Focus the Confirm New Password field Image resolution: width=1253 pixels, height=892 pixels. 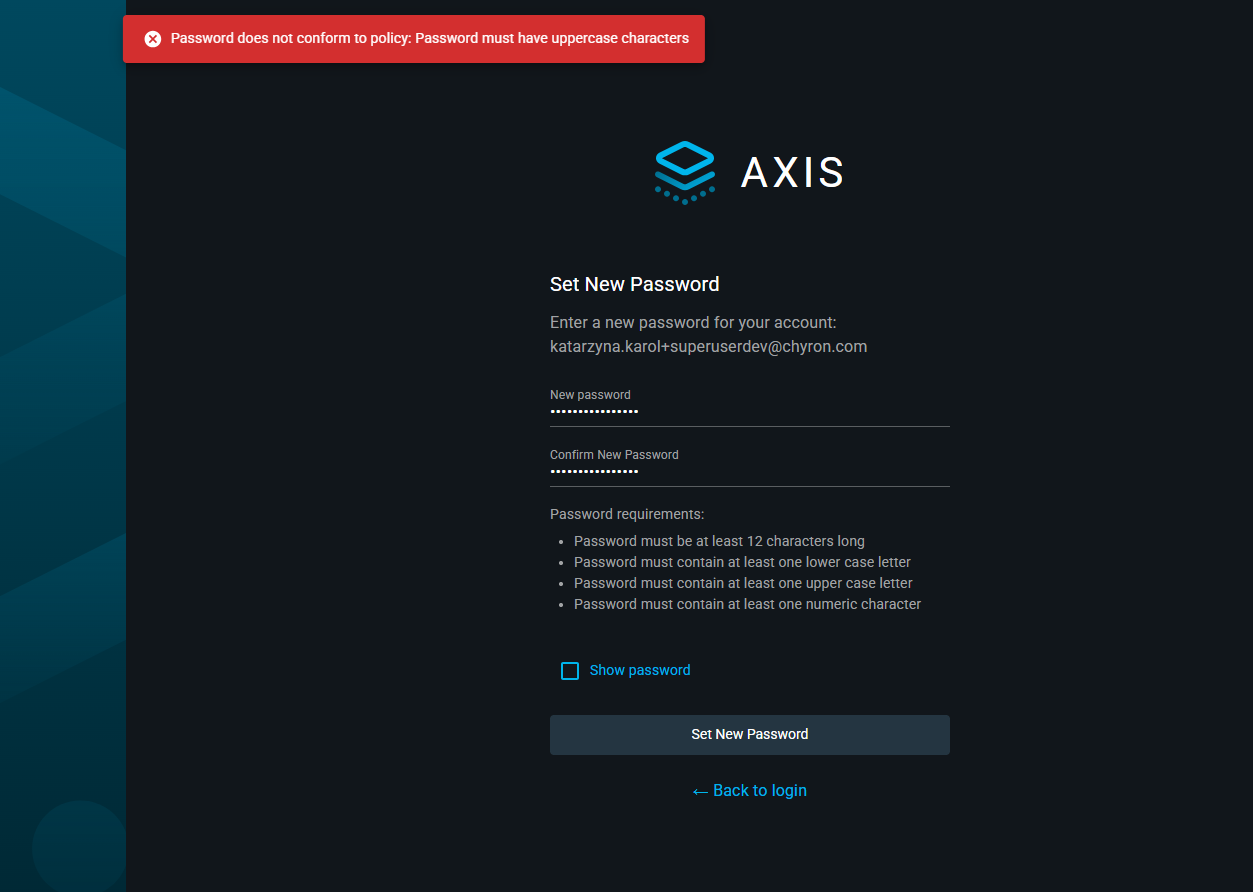pos(749,471)
